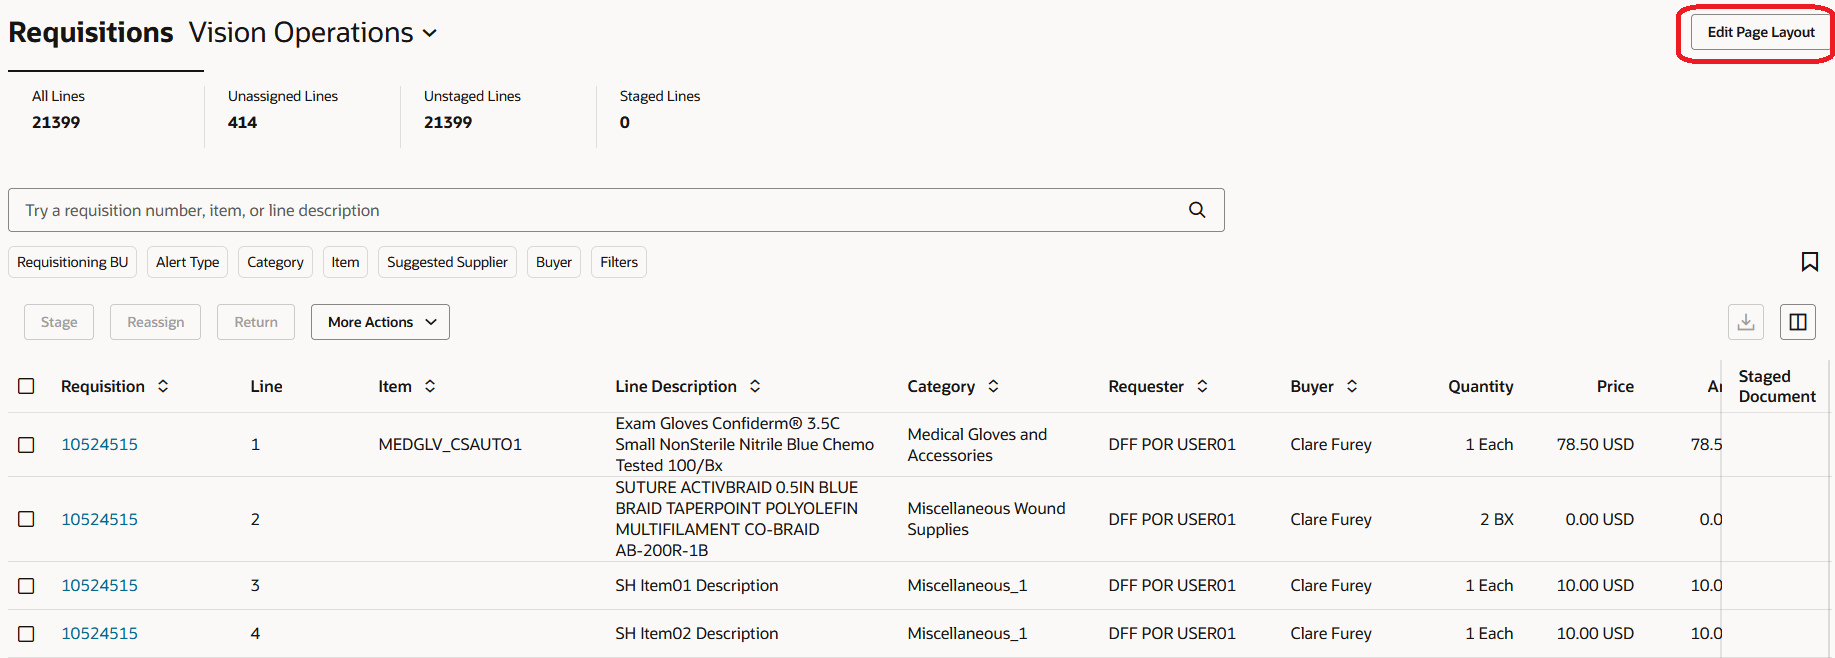Check the select-all checkbox in the table header
This screenshot has height=658, width=1835.
click(26, 386)
